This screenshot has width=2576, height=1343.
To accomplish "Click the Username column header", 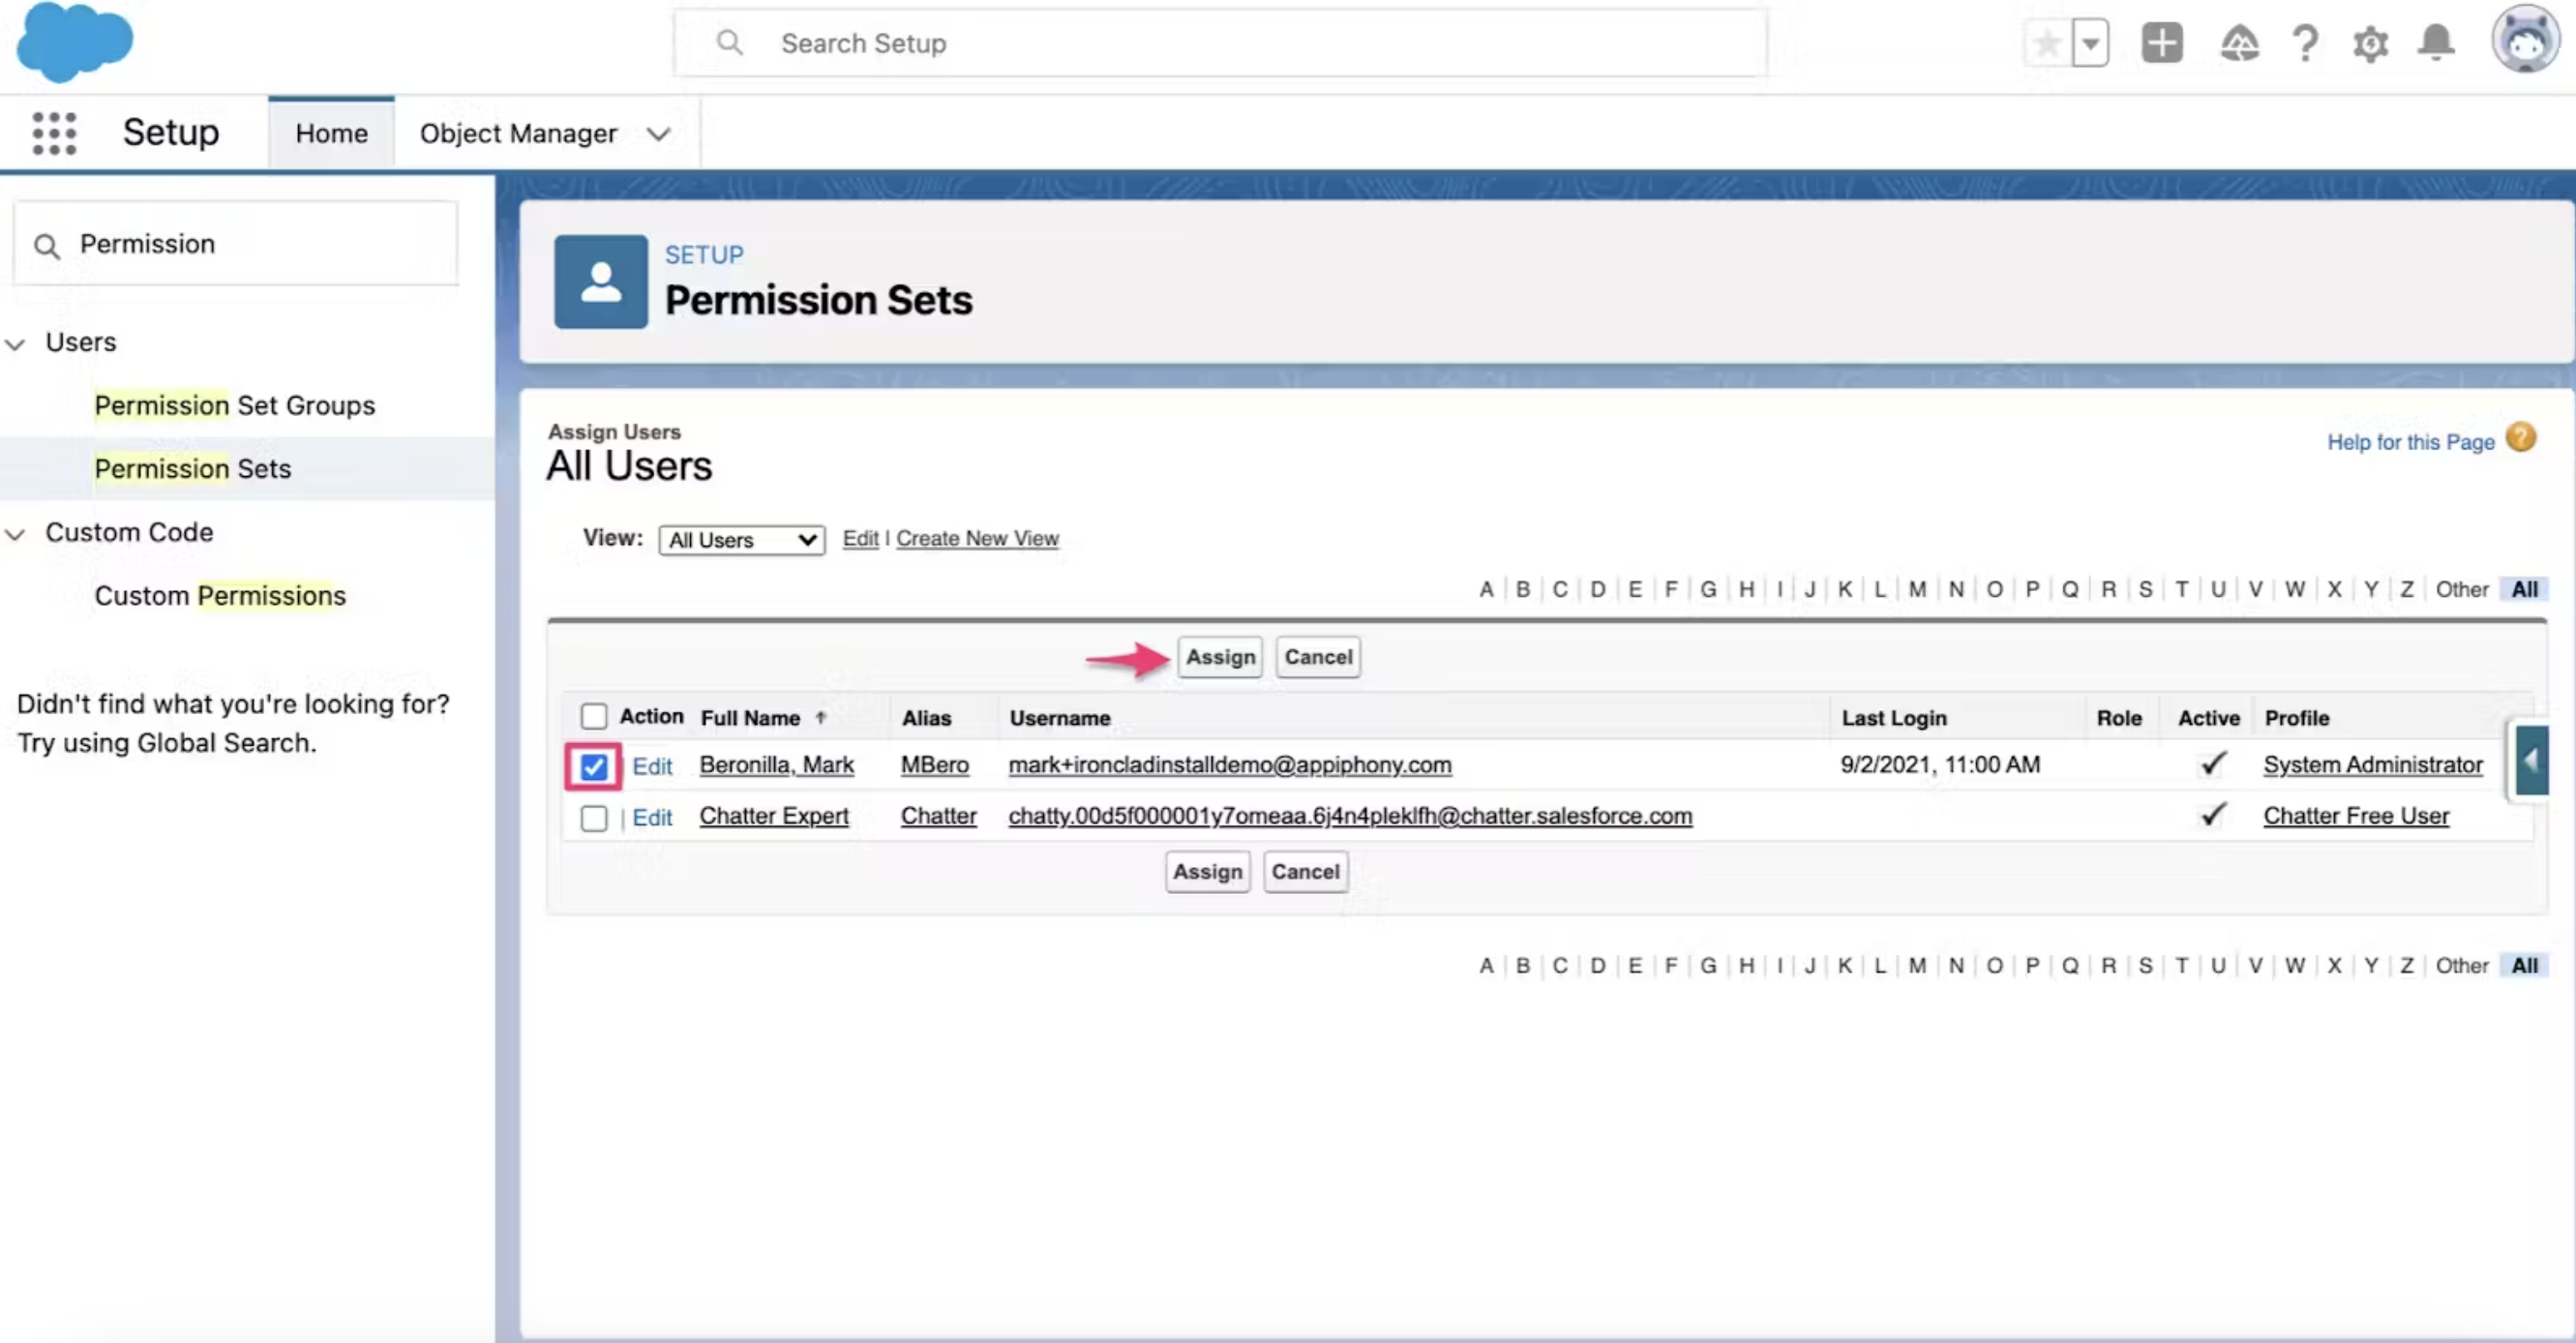I will point(1060,718).
